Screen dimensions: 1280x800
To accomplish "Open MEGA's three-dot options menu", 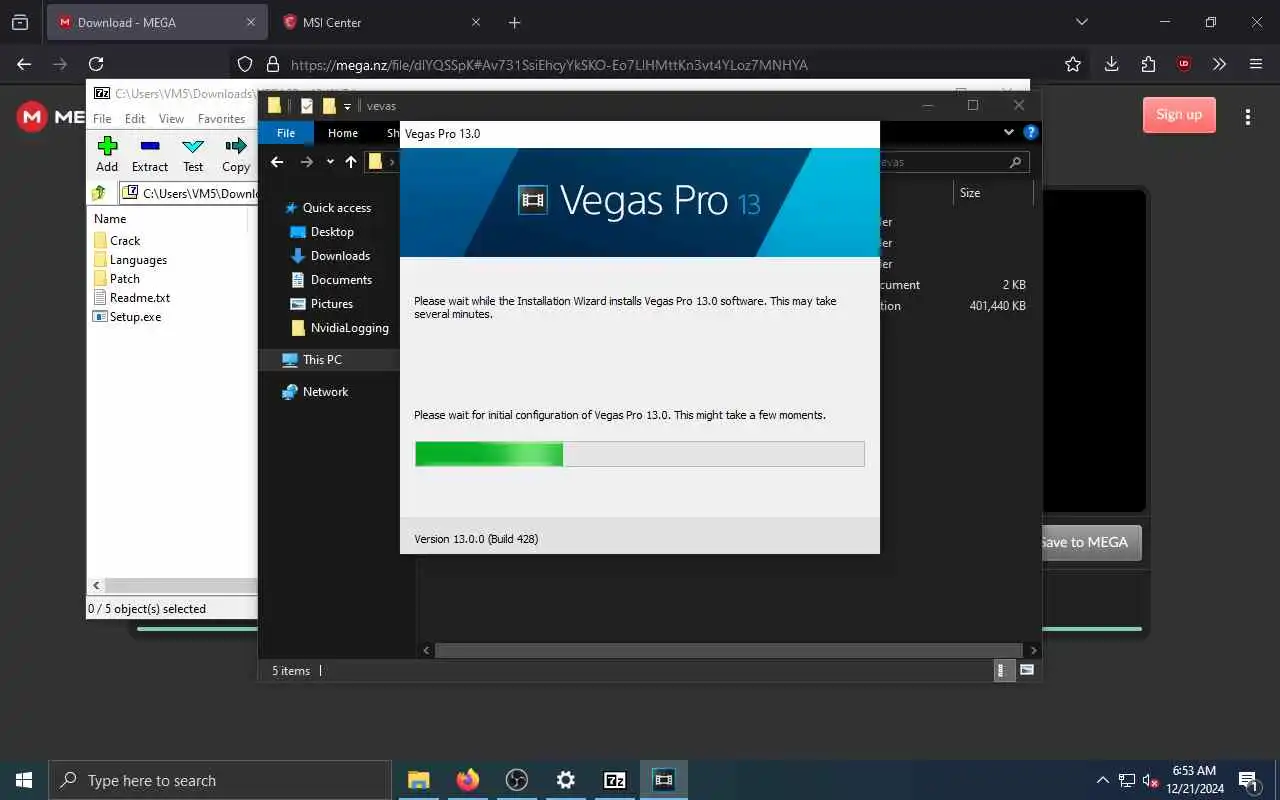I will pyautogui.click(x=1248, y=117).
